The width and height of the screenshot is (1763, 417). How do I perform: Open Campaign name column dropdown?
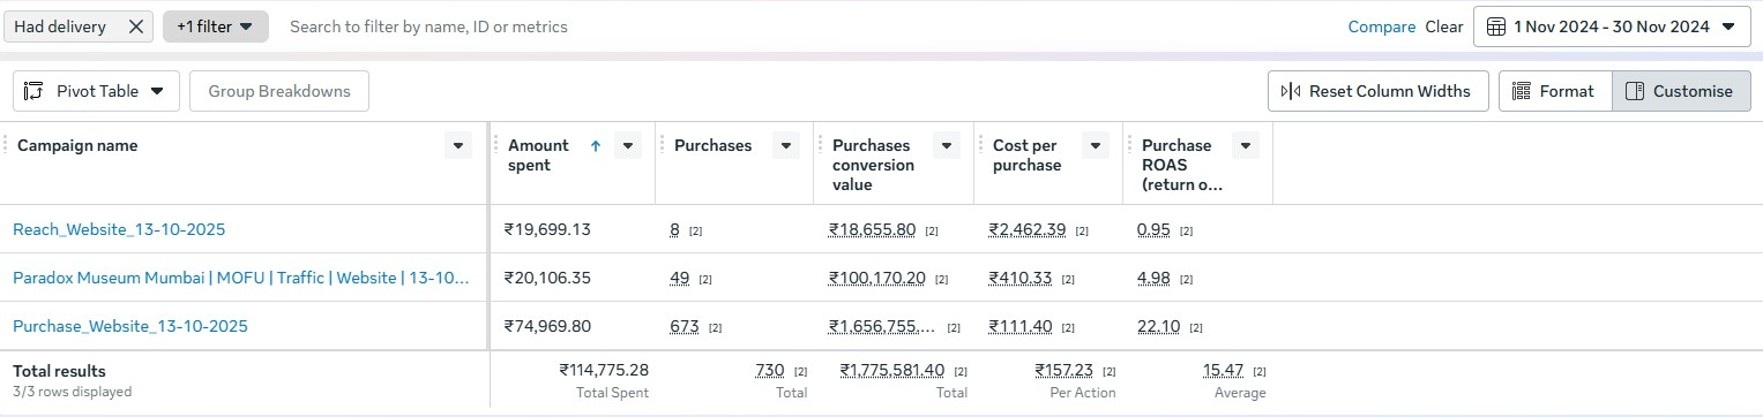458,146
